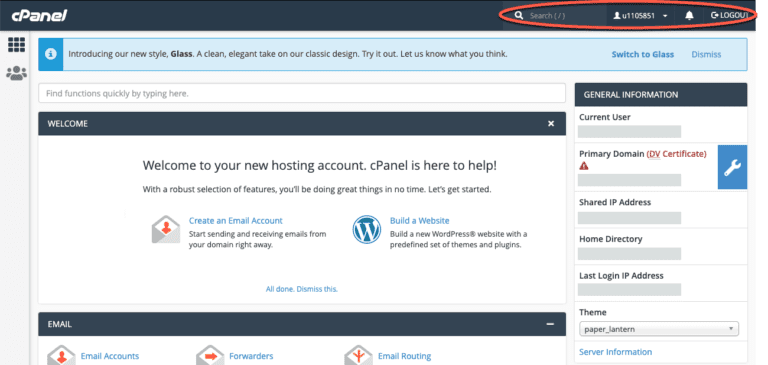Click the WELCOME panel header title
This screenshot has width=768, height=365.
coord(68,124)
